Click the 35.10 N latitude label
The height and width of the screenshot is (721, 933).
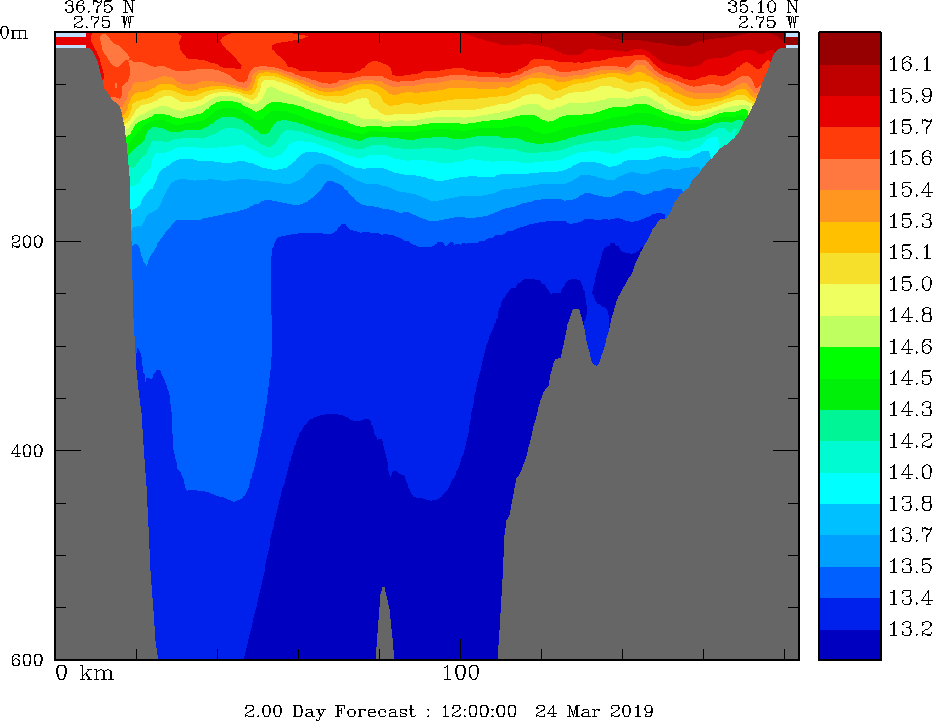tap(762, 7)
